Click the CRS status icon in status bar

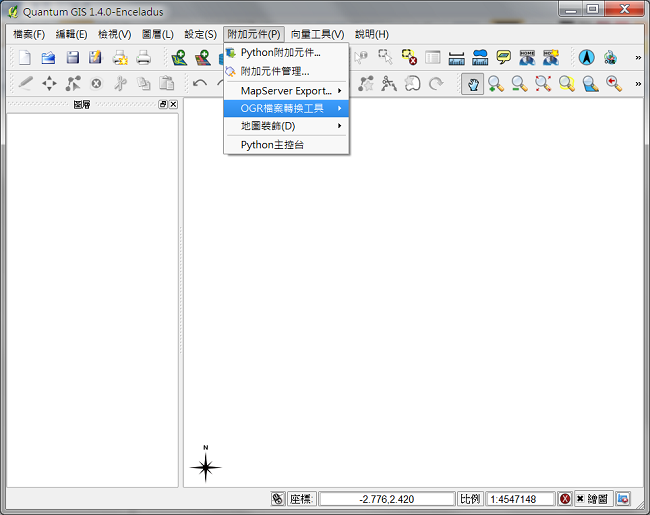[x=623, y=499]
